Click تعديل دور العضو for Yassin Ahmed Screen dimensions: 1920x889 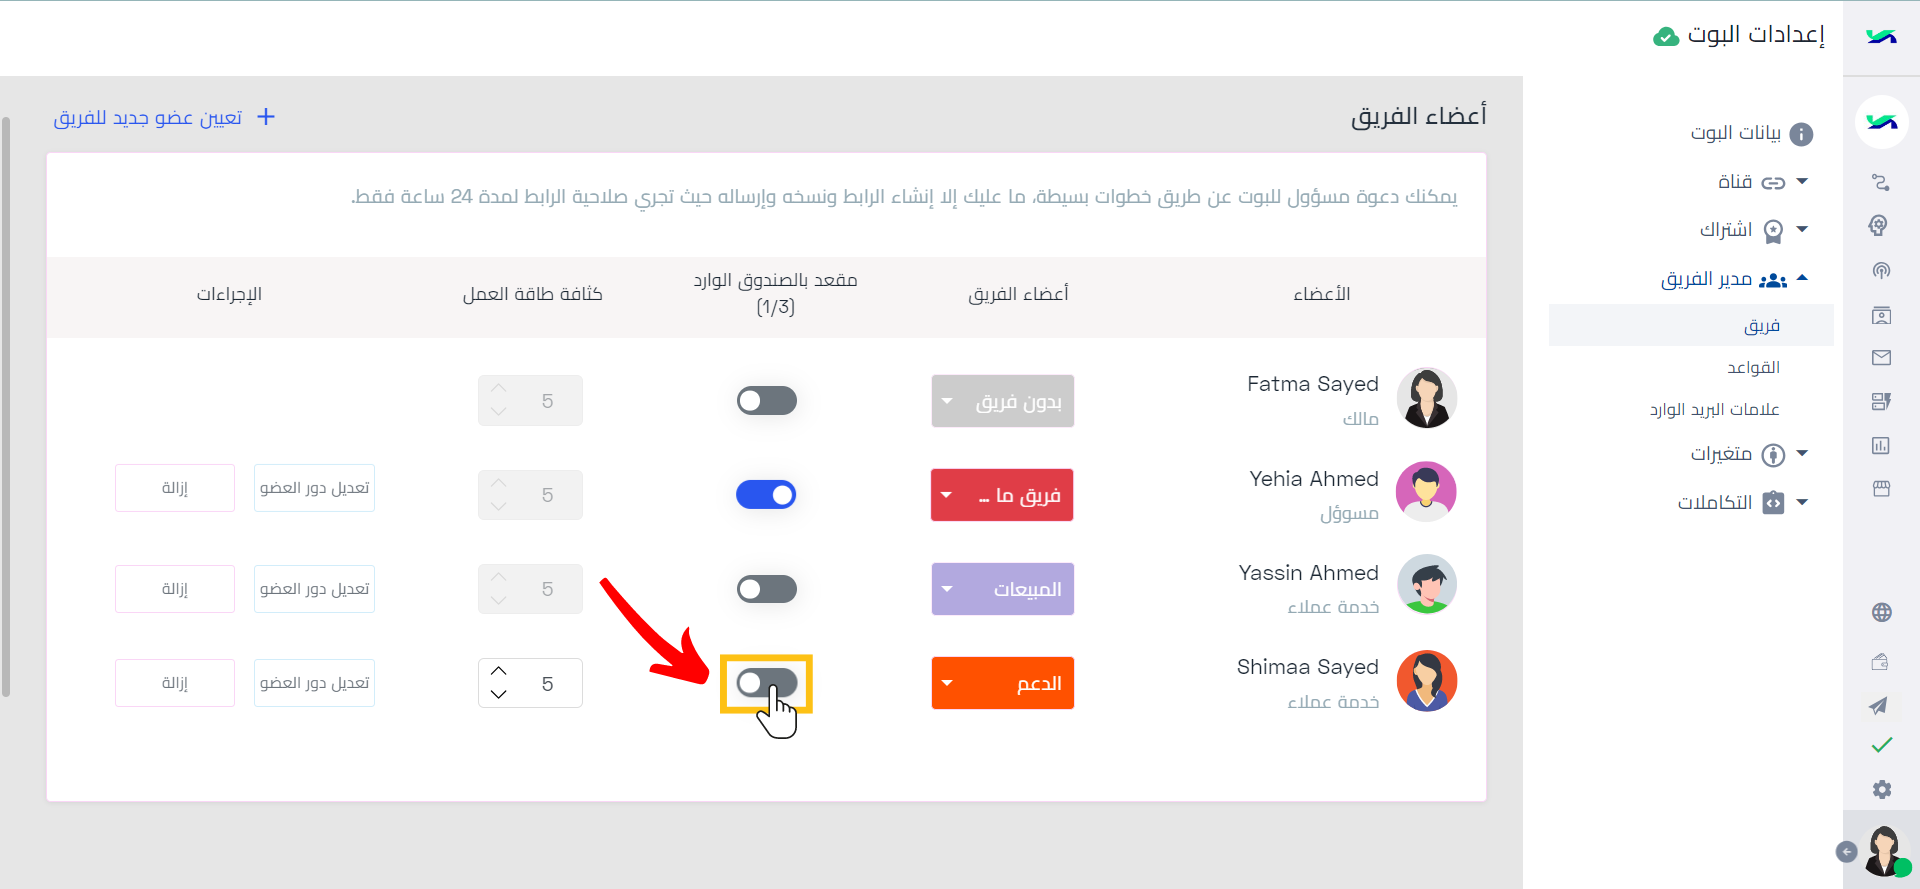point(314,589)
